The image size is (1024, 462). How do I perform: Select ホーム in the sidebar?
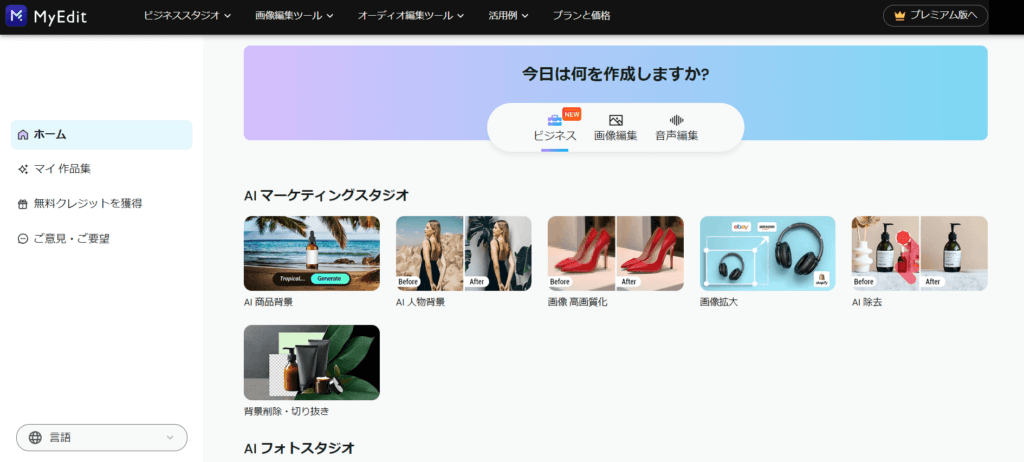[x=101, y=135]
